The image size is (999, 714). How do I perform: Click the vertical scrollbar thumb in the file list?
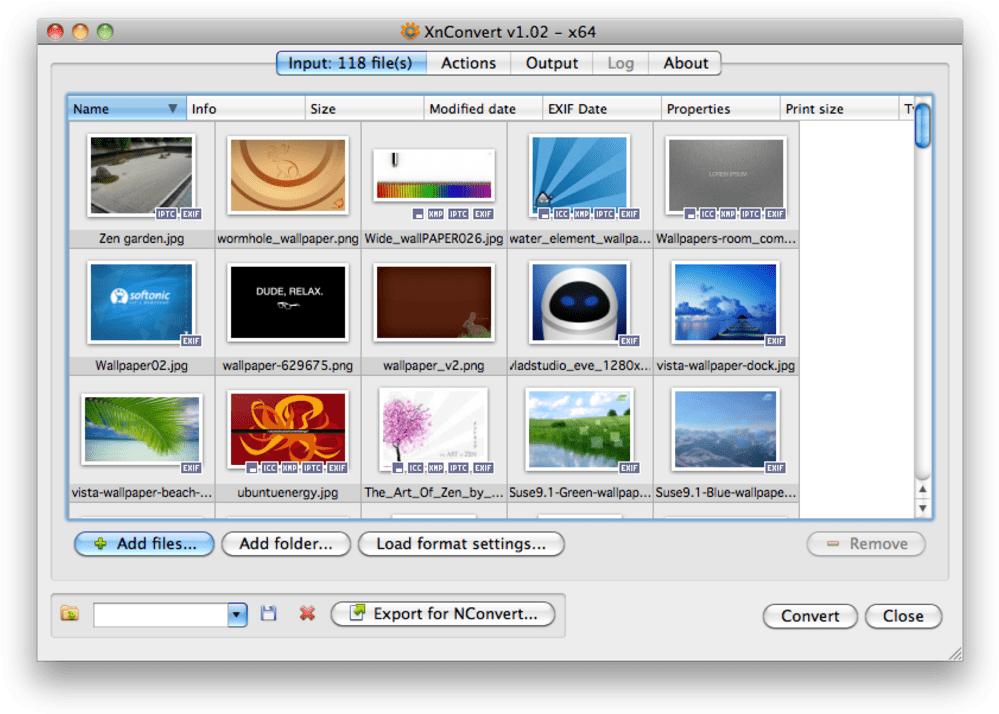tap(923, 125)
